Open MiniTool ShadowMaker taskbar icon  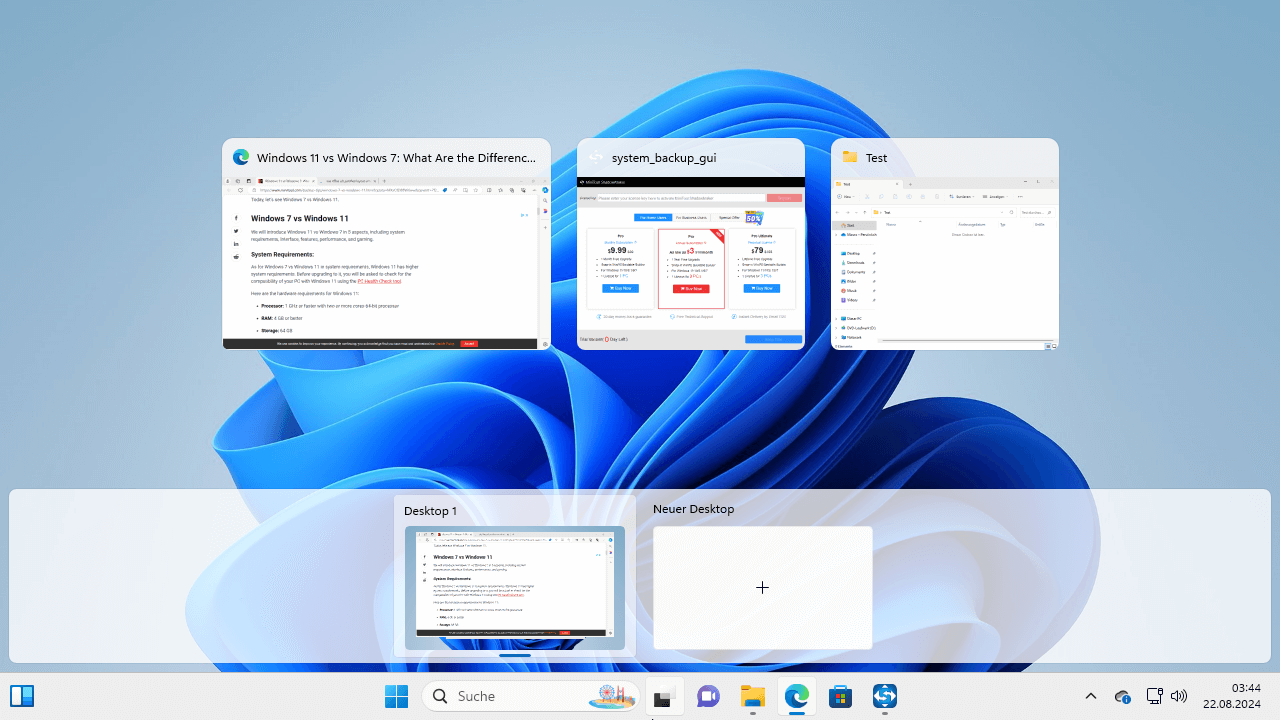(884, 696)
